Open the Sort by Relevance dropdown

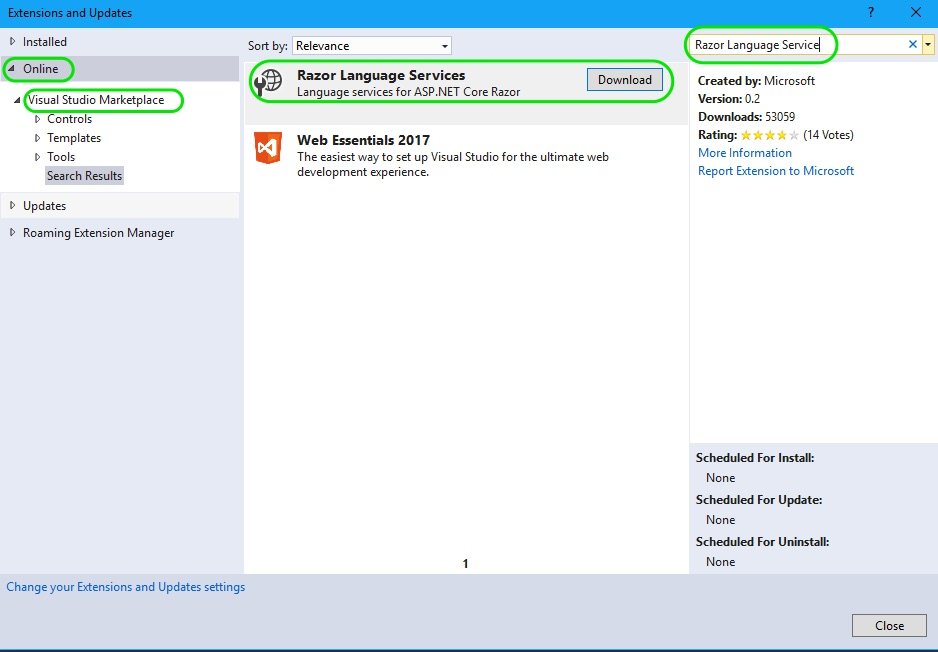pos(370,45)
